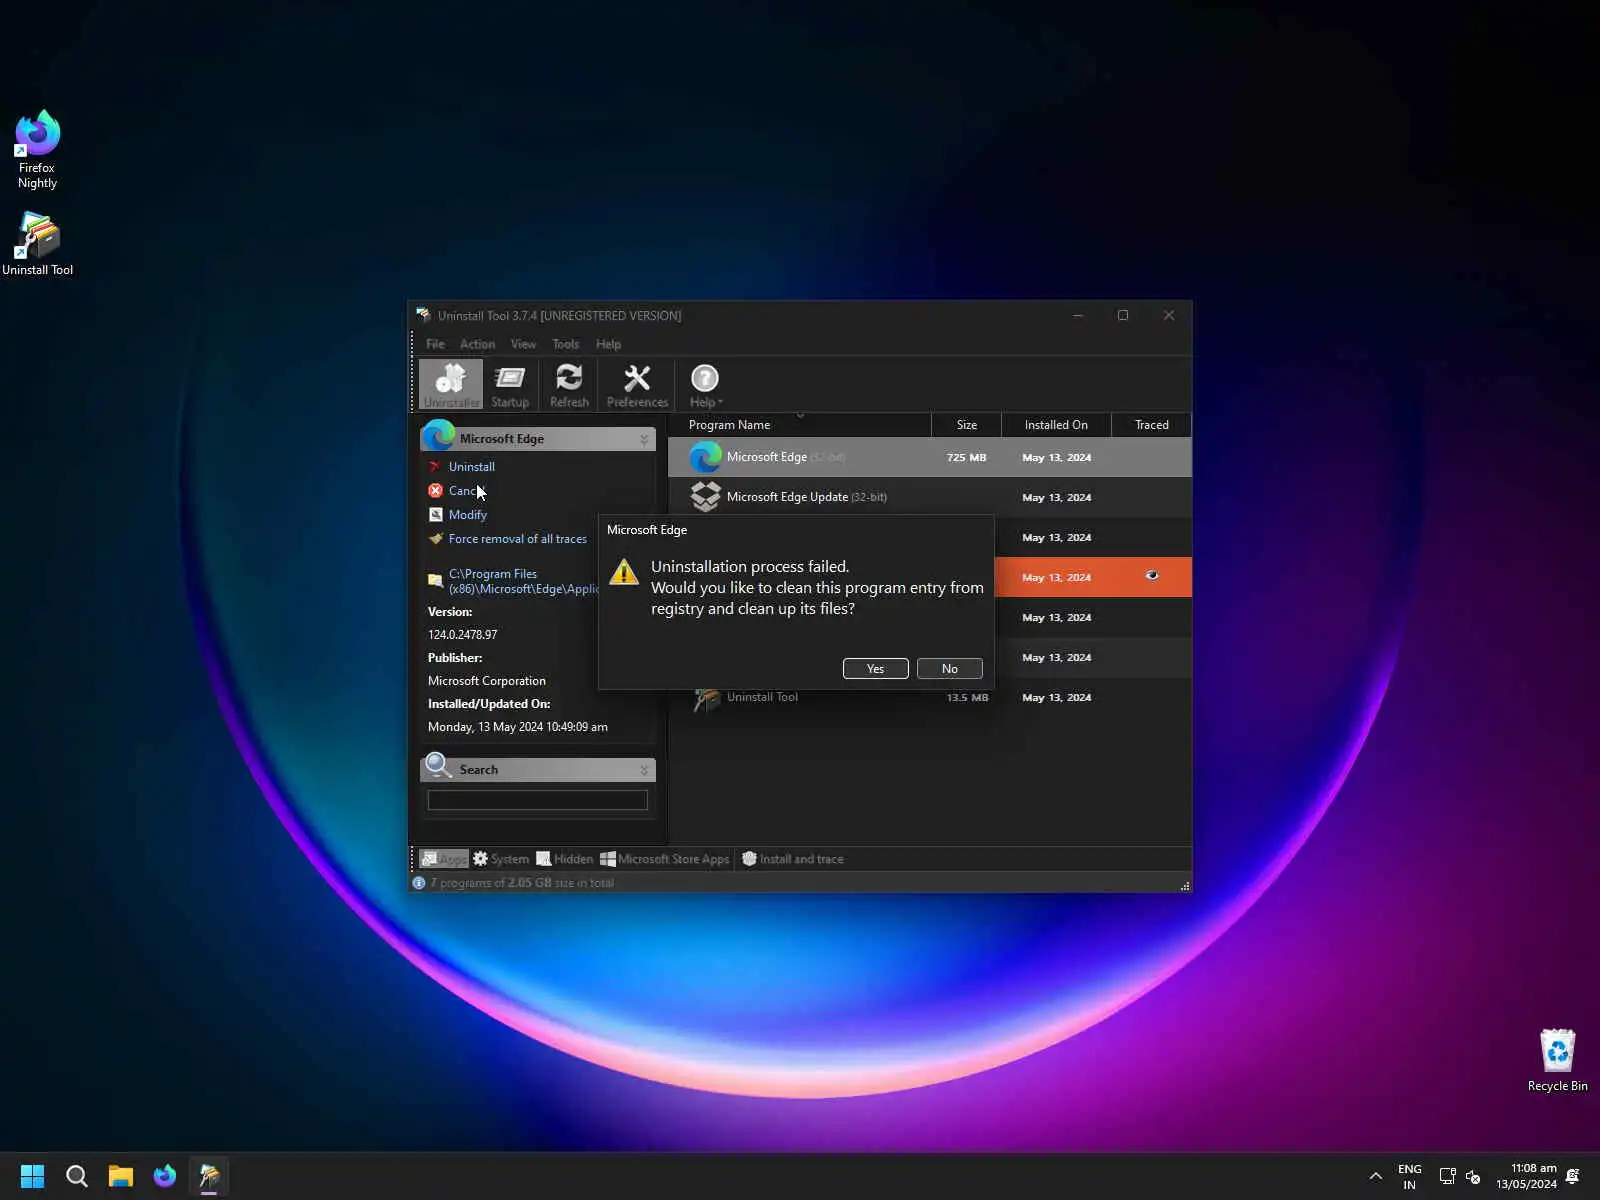
Task: Open the Tools menu
Action: (565, 344)
